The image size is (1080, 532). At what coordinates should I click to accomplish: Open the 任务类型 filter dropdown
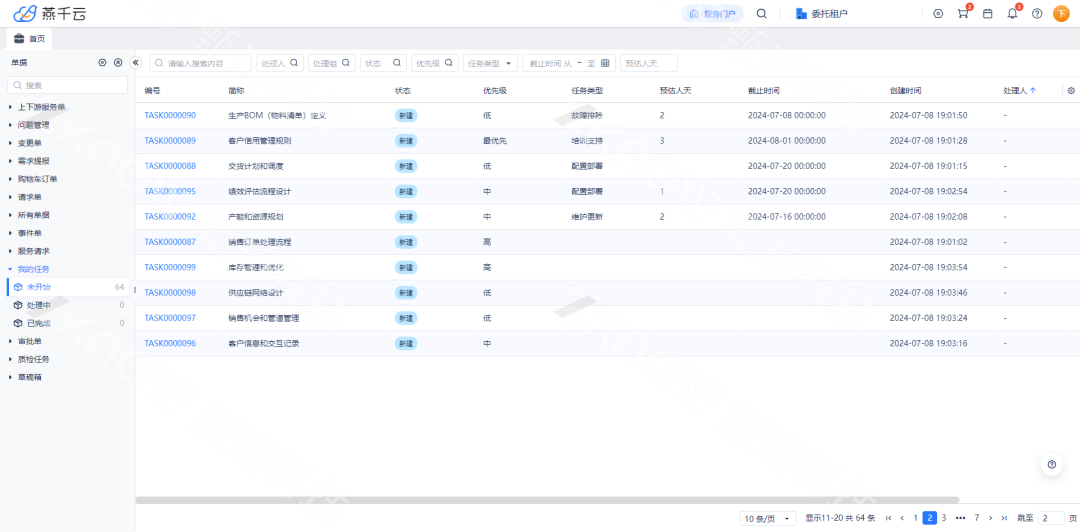(490, 63)
